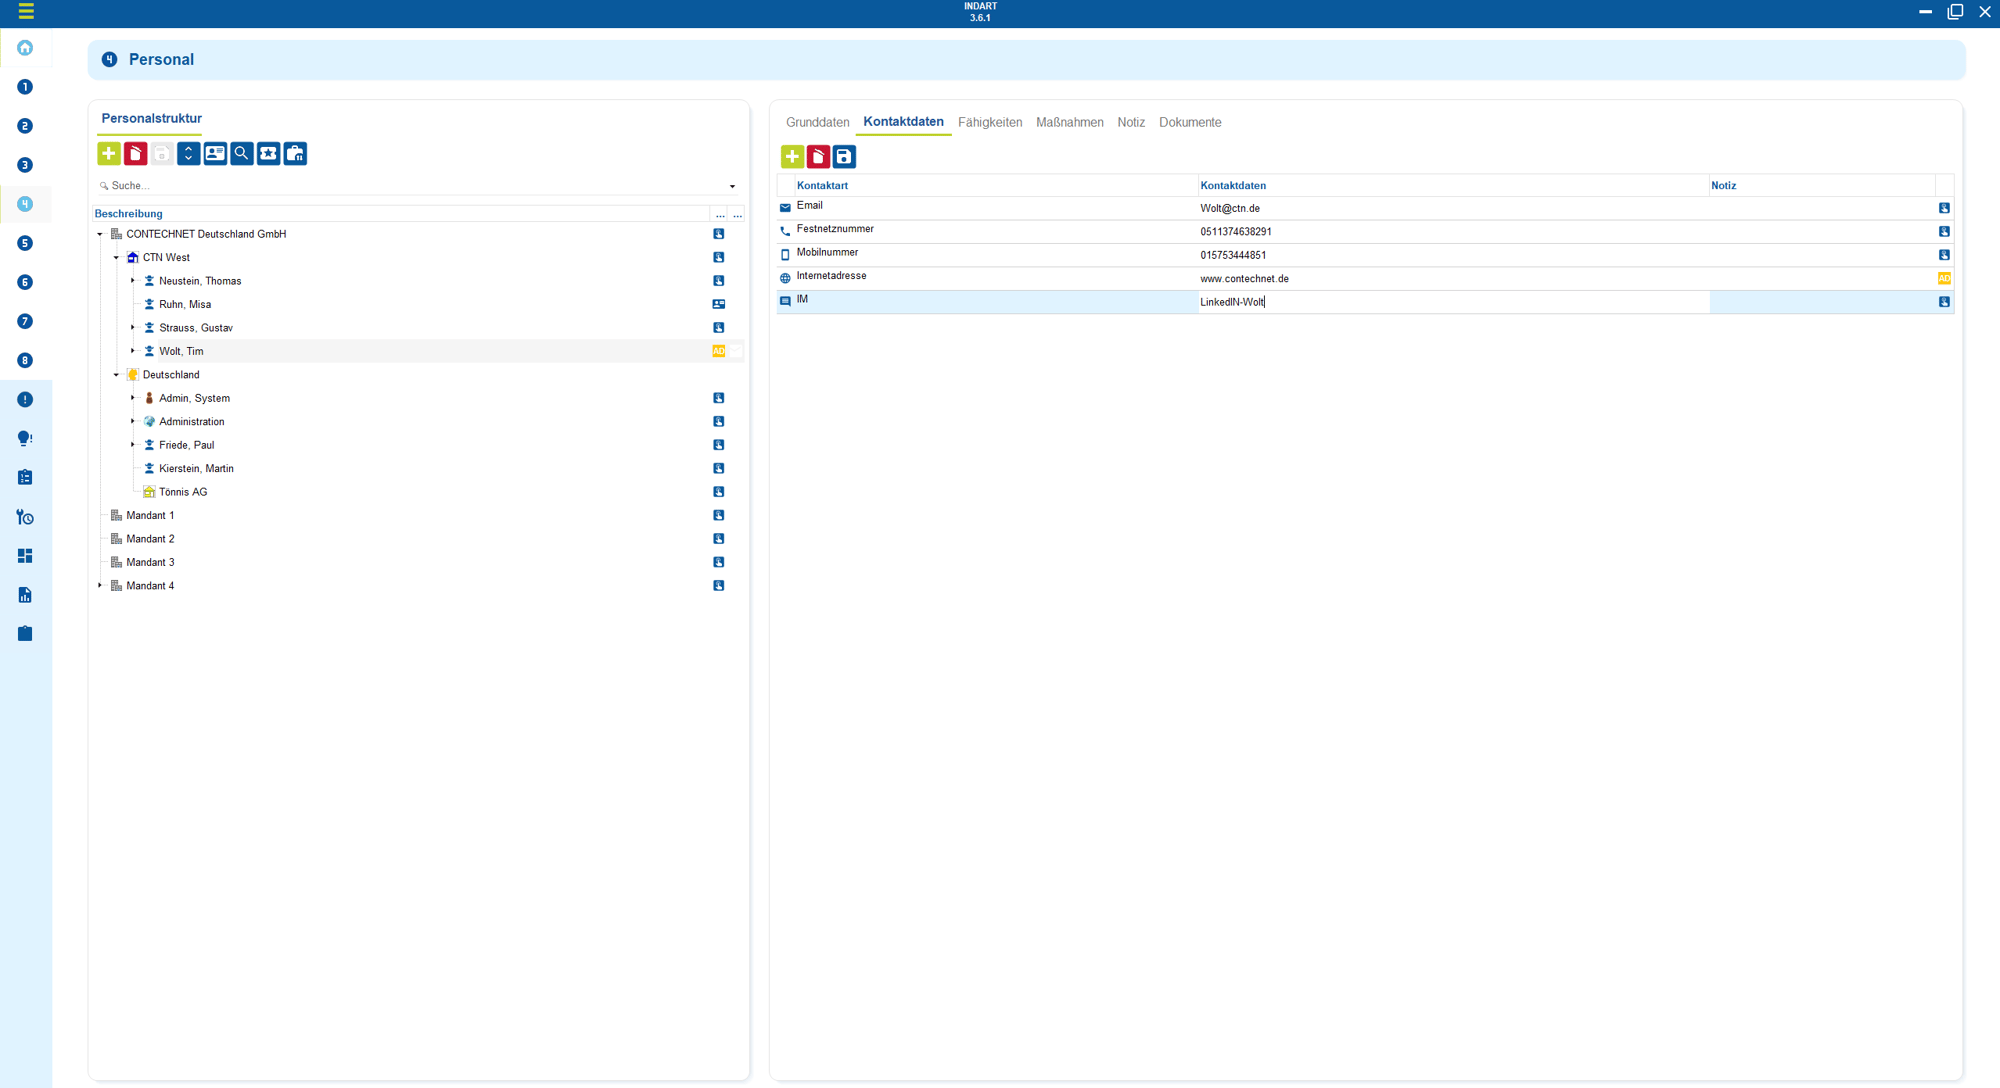
Task: Click expand/collapse all arrows toolbar button
Action: [x=188, y=153]
